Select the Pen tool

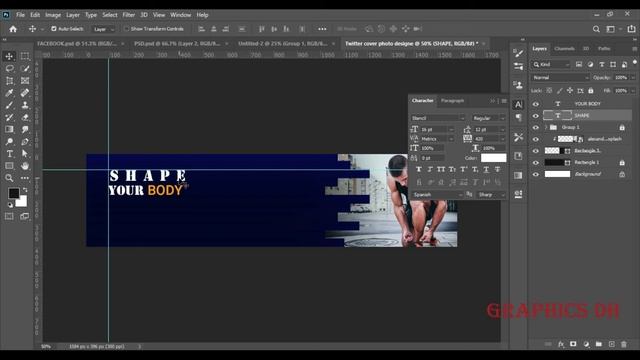coord(25,142)
